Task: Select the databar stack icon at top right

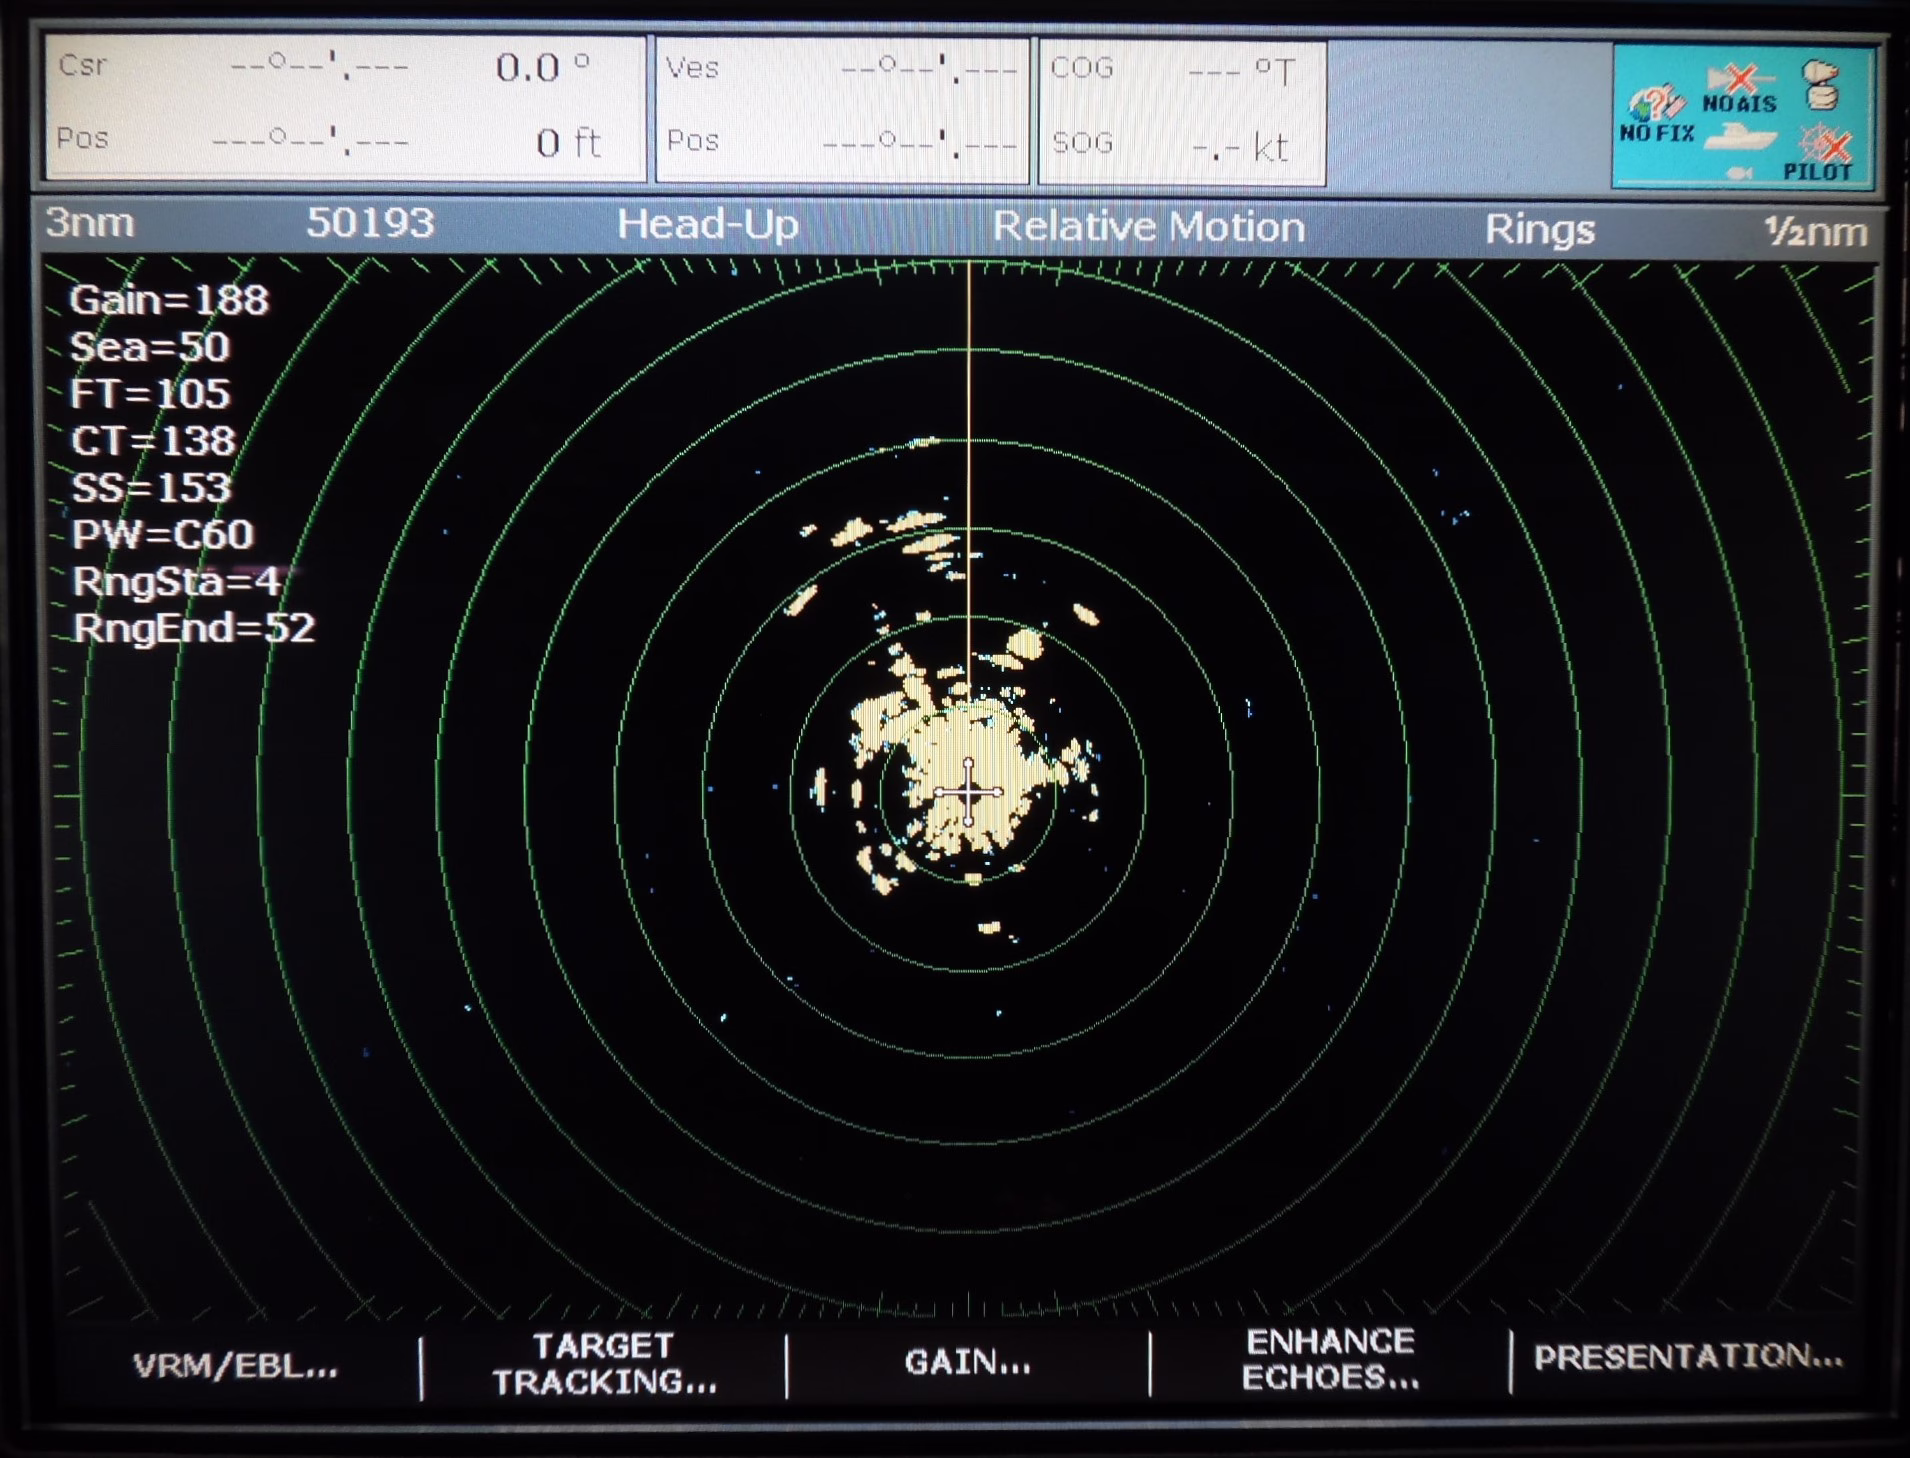Action: click(x=1821, y=85)
